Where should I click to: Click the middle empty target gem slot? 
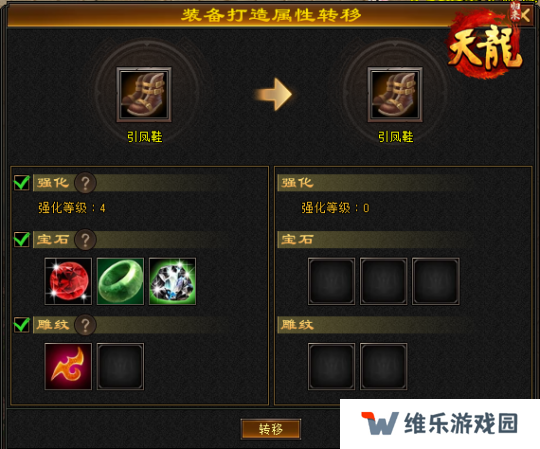click(383, 281)
